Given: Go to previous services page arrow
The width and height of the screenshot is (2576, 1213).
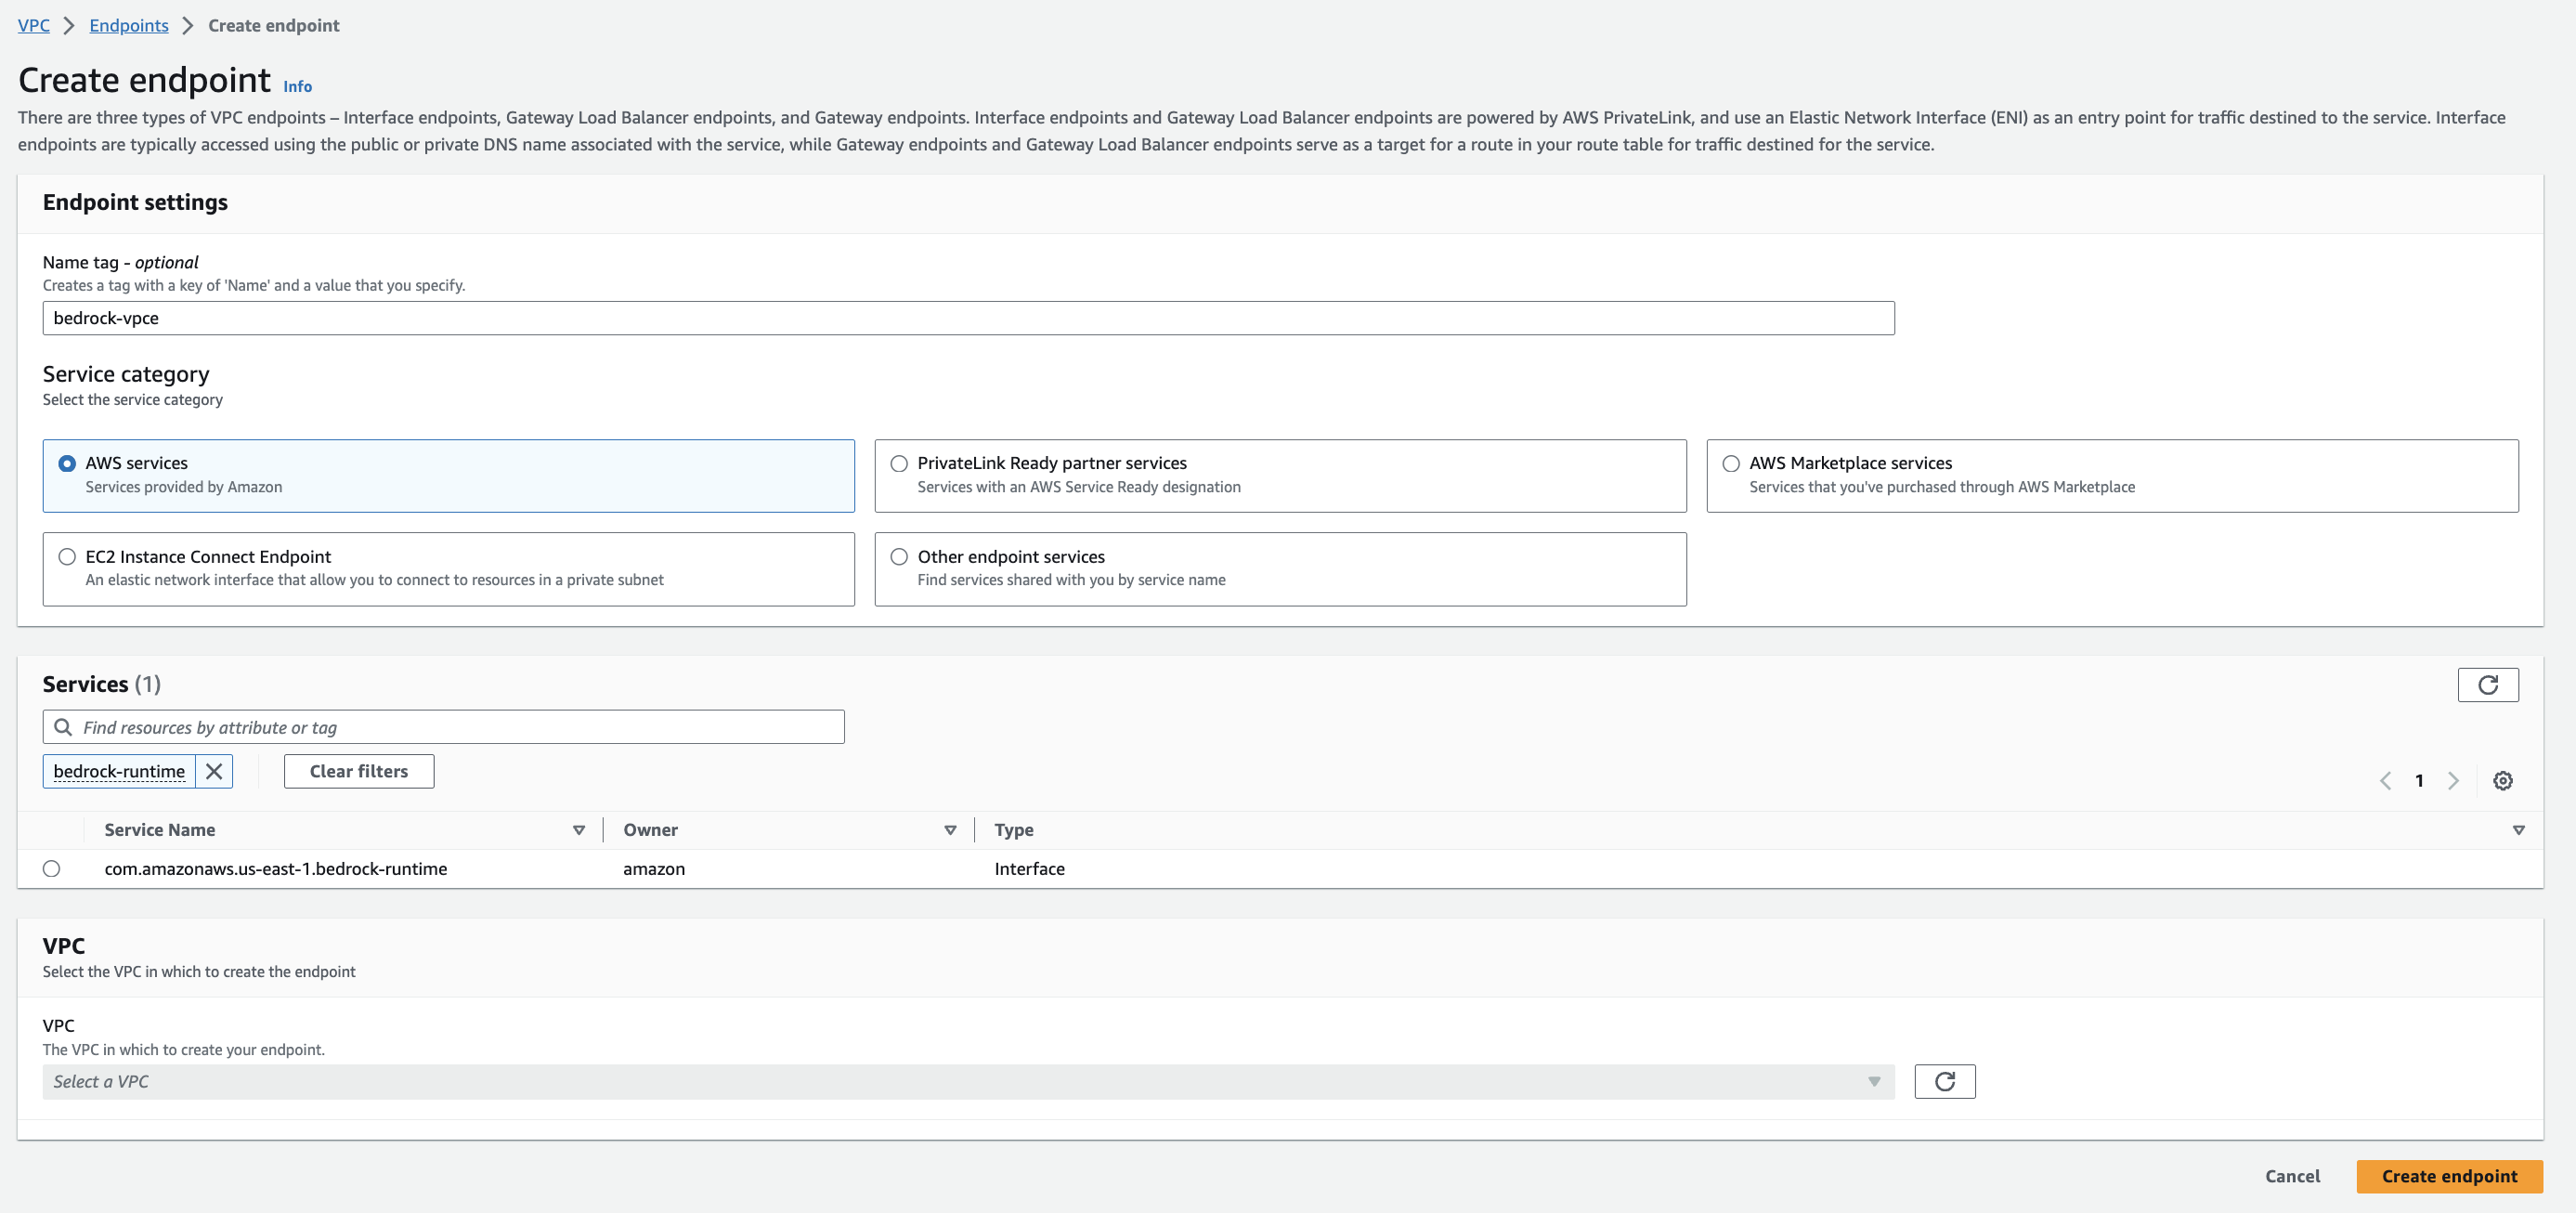Looking at the screenshot, I should 2385,781.
